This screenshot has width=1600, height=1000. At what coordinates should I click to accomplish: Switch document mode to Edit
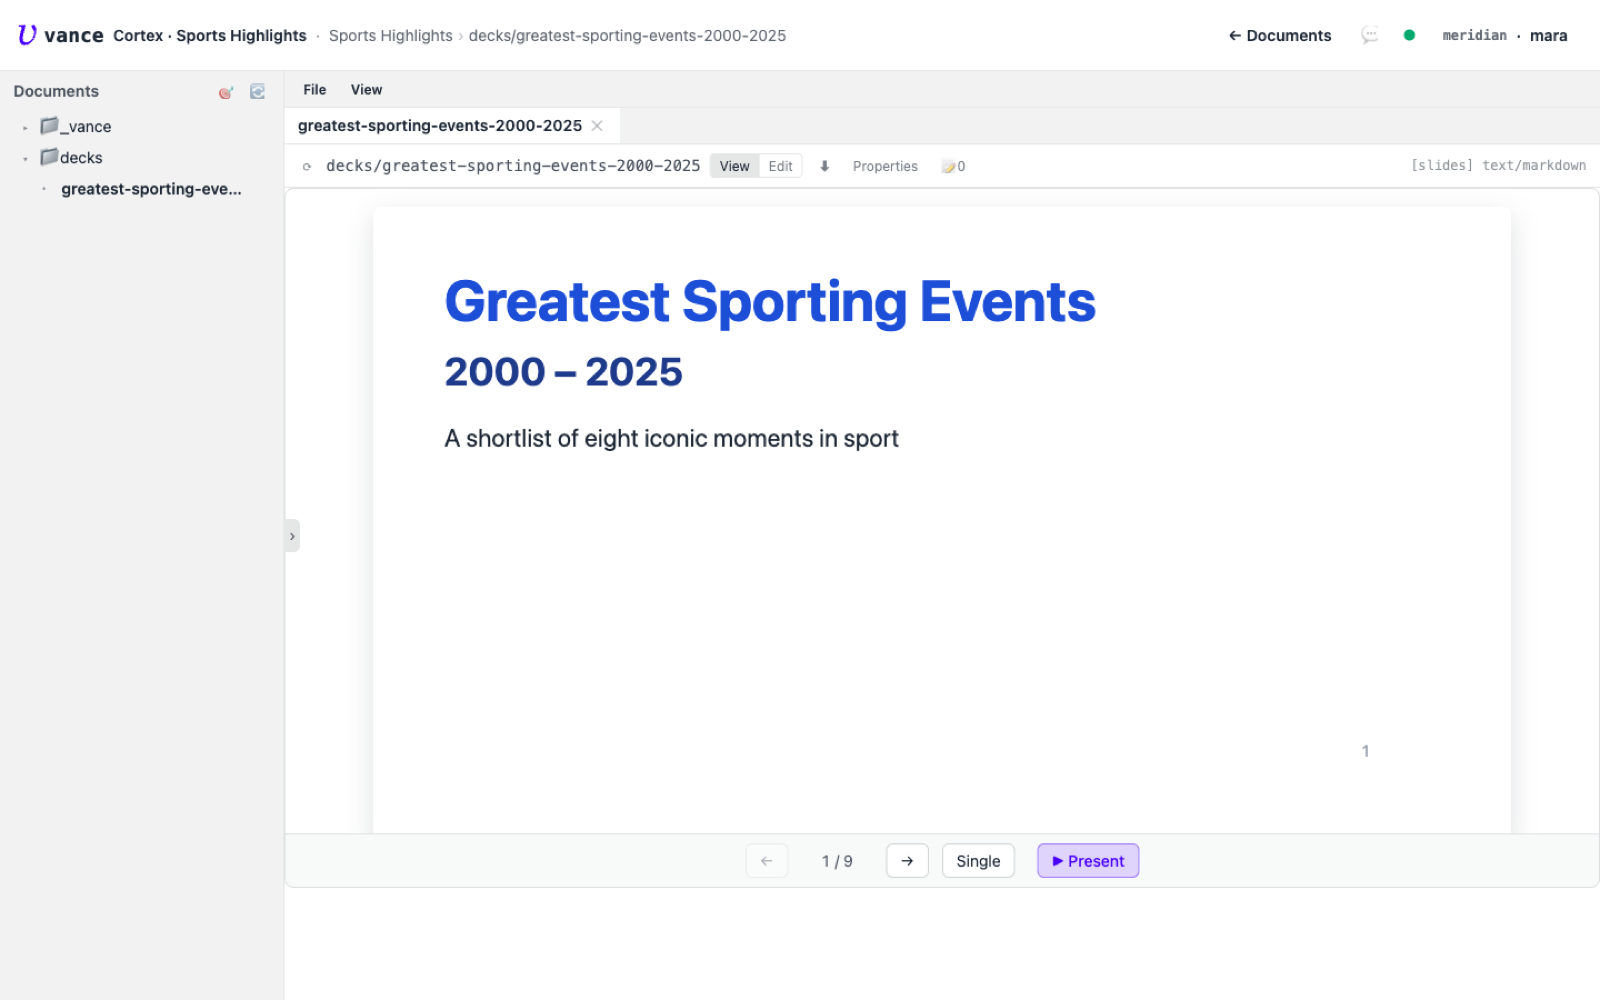[x=780, y=166]
